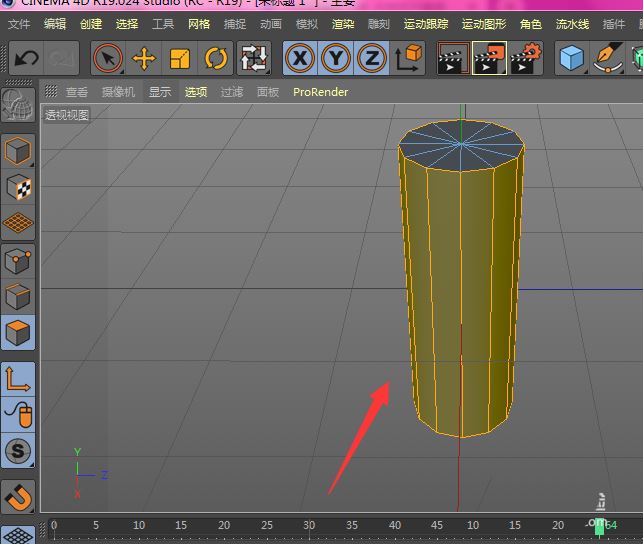The height and width of the screenshot is (544, 643).
Task: Switch to Points mode in left sidebar
Action: tap(18, 262)
